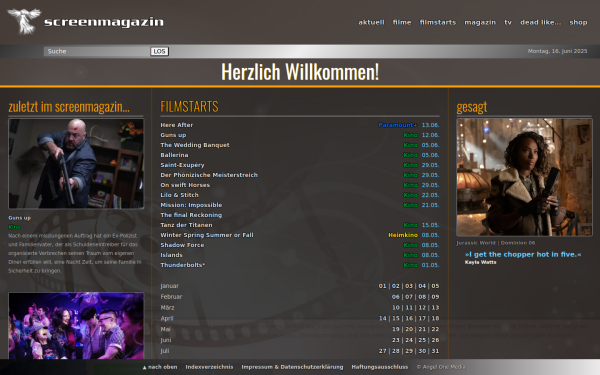Select the tv menu item

(508, 22)
